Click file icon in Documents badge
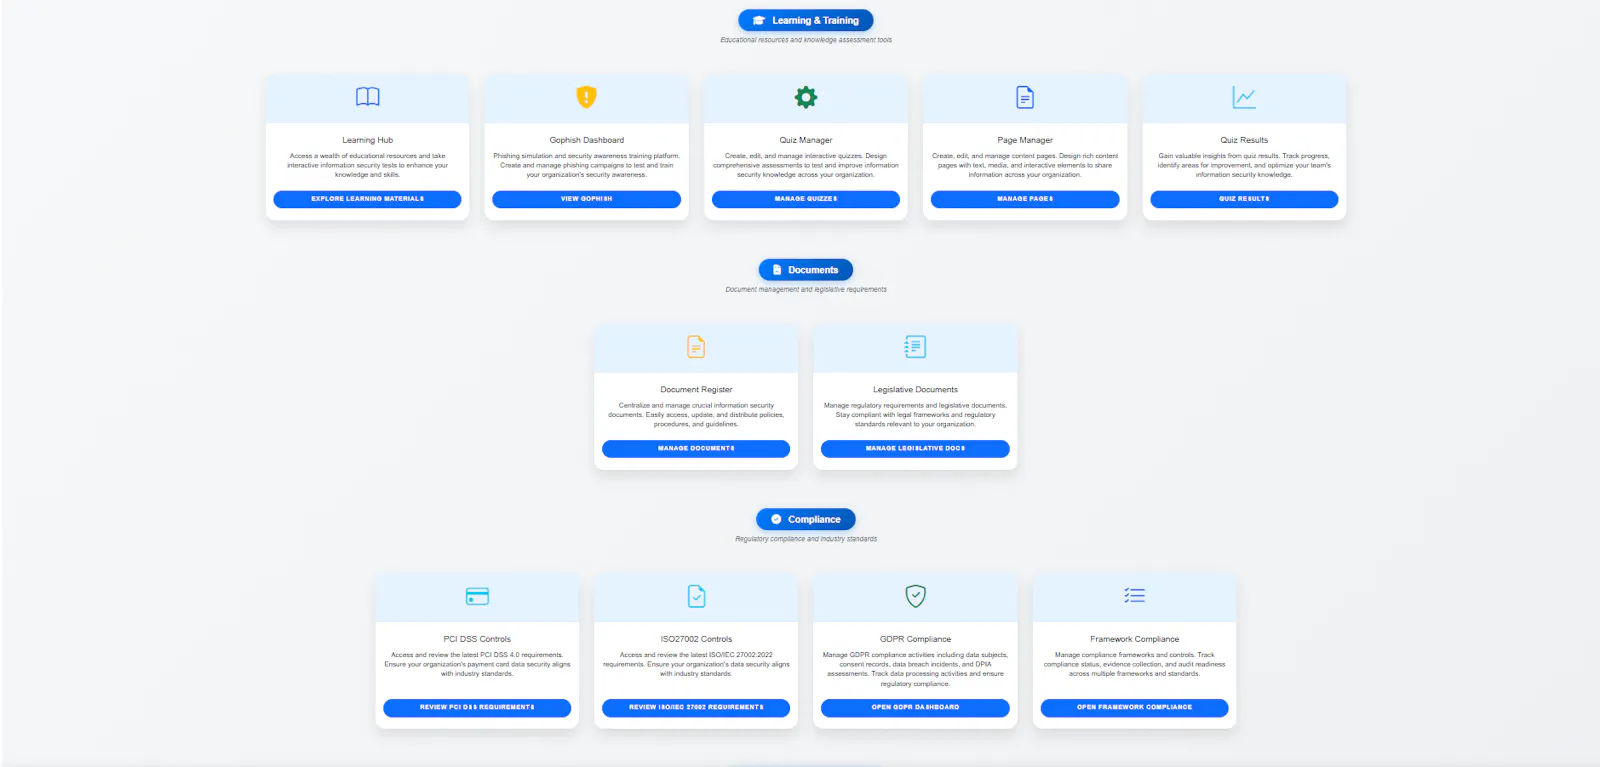The height and width of the screenshot is (767, 1600). tap(777, 270)
